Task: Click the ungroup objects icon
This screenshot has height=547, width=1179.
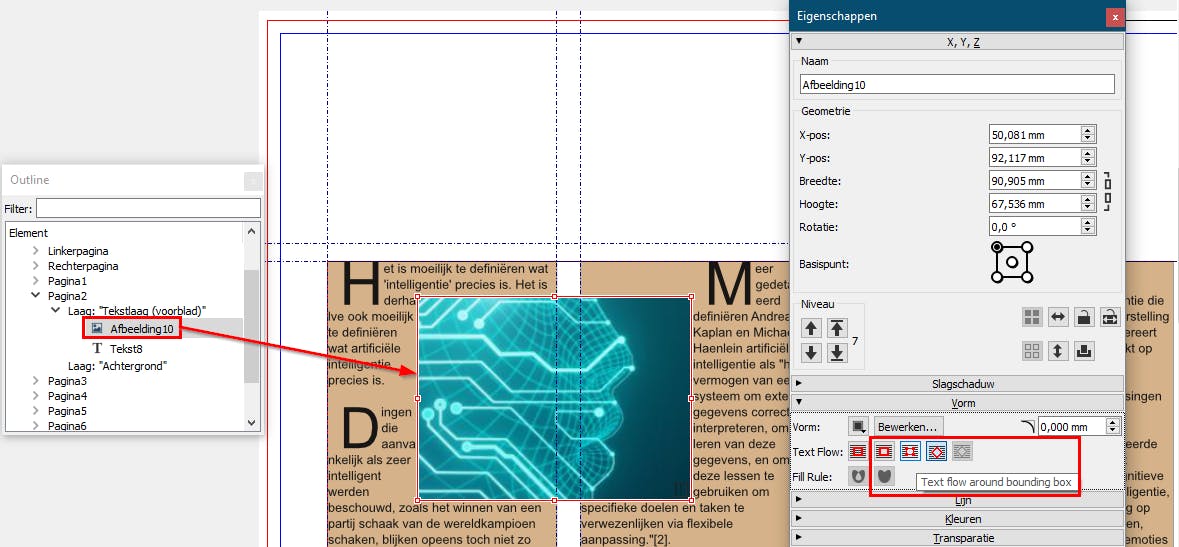Action: (x=1032, y=351)
